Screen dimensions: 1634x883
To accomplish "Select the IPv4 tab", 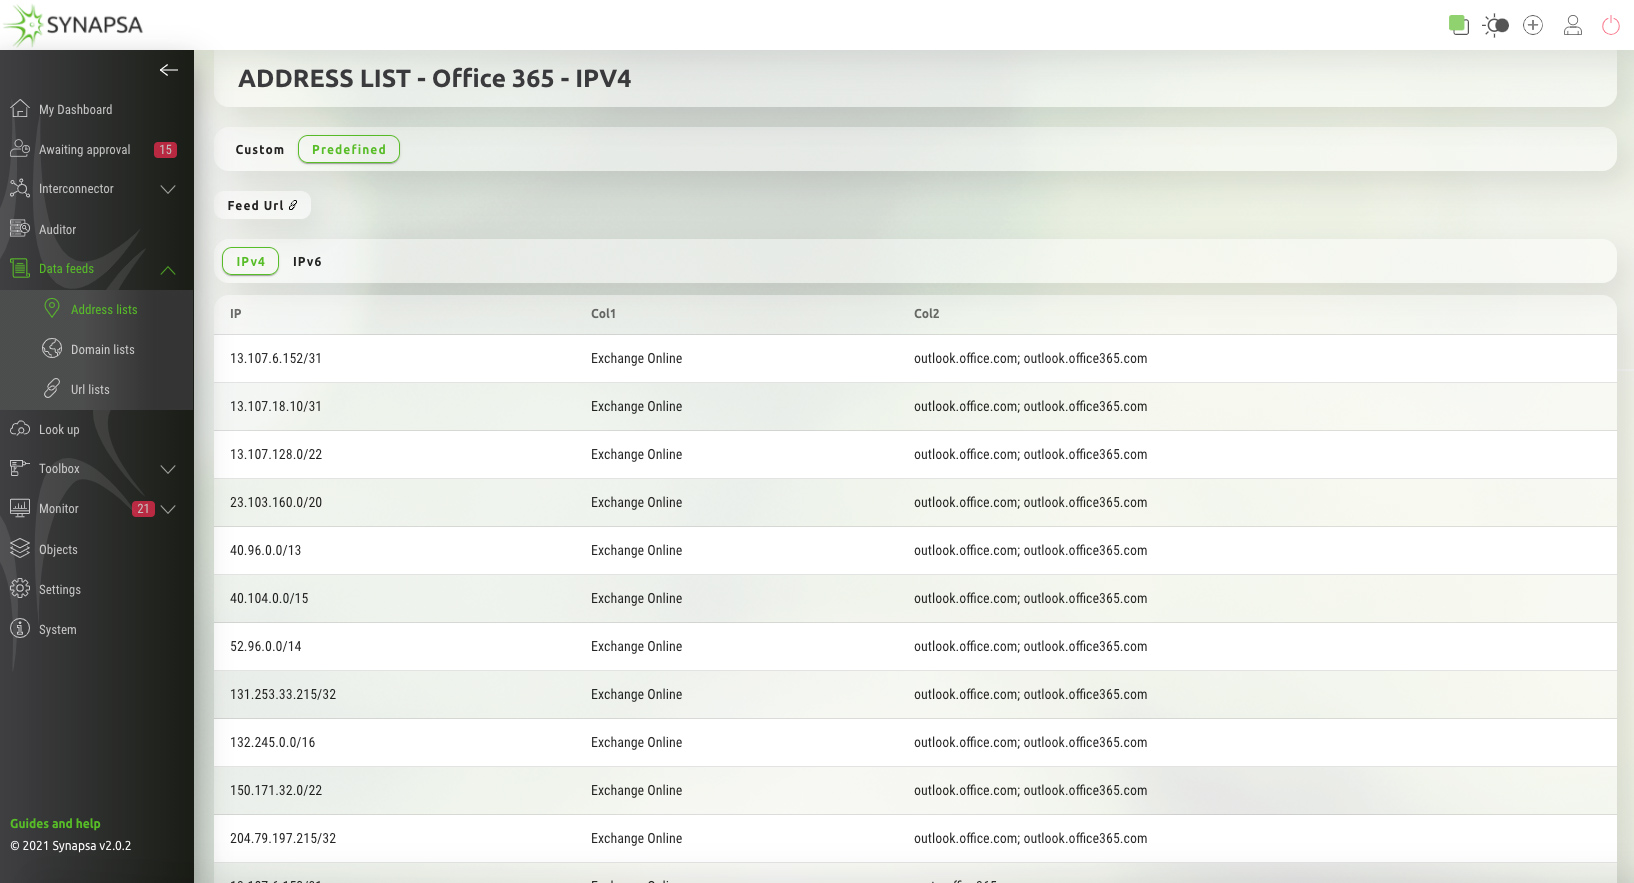I will (250, 261).
